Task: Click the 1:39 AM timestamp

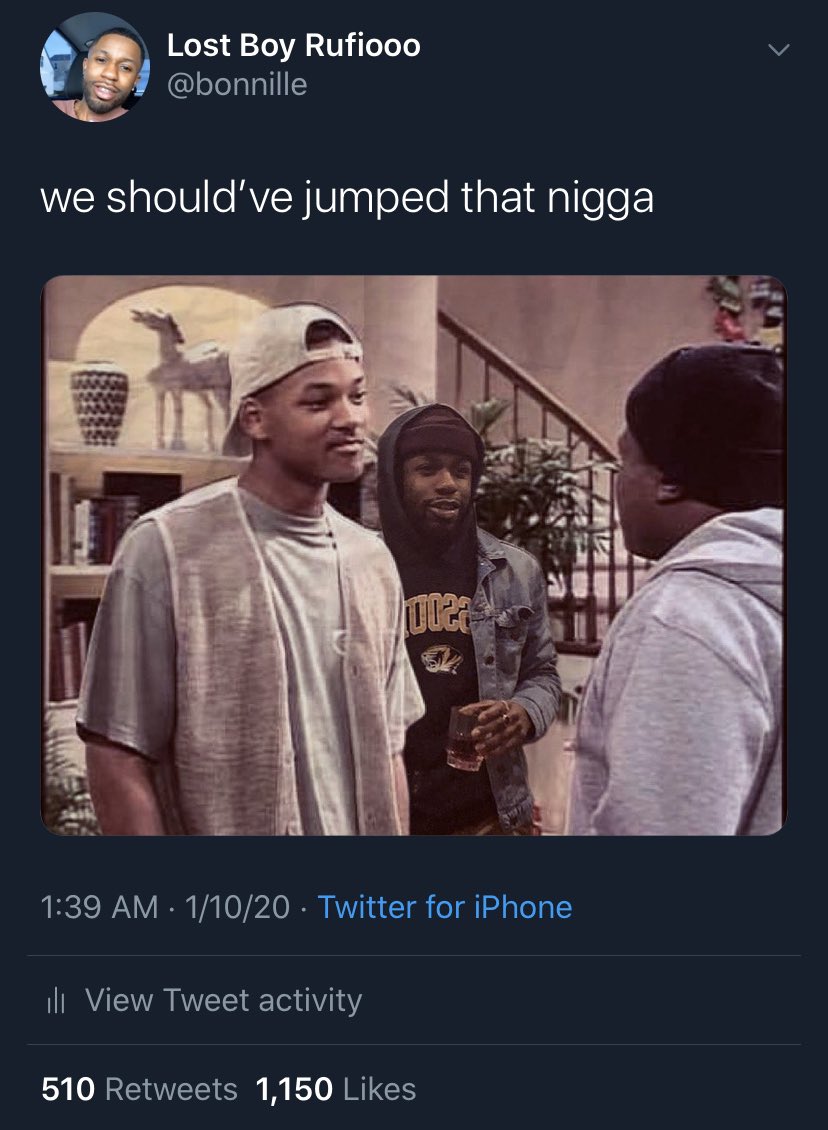Action: (99, 907)
